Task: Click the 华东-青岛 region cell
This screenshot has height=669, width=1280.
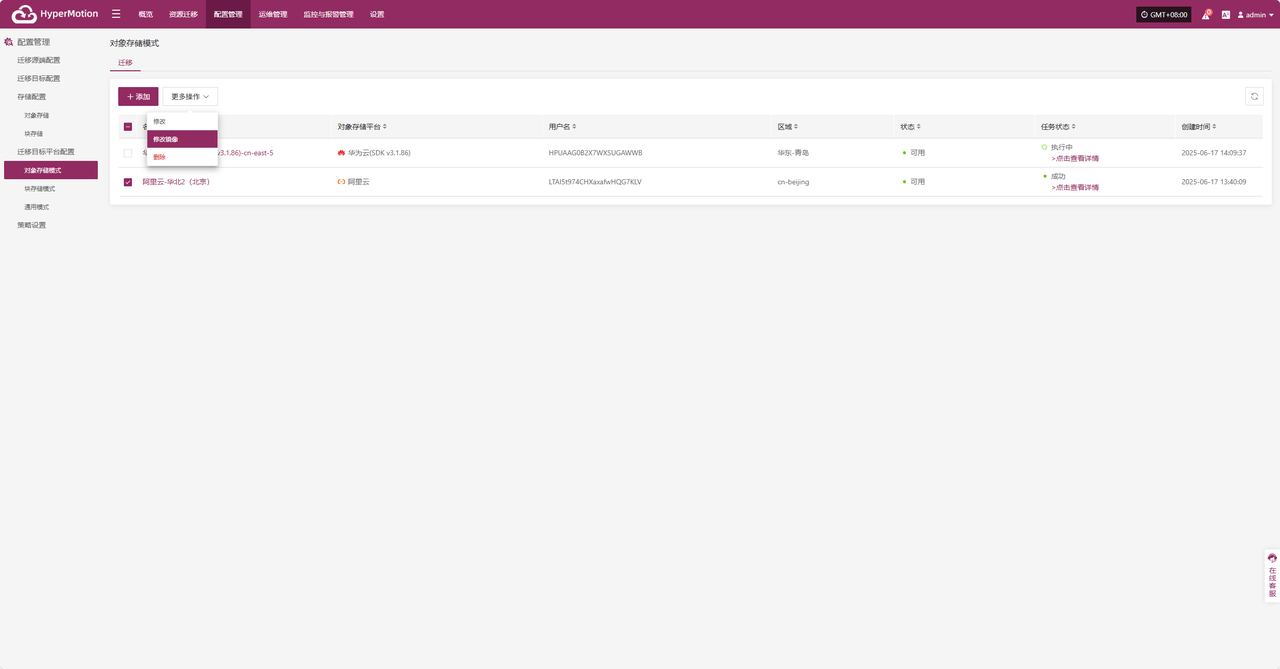Action: pos(793,153)
